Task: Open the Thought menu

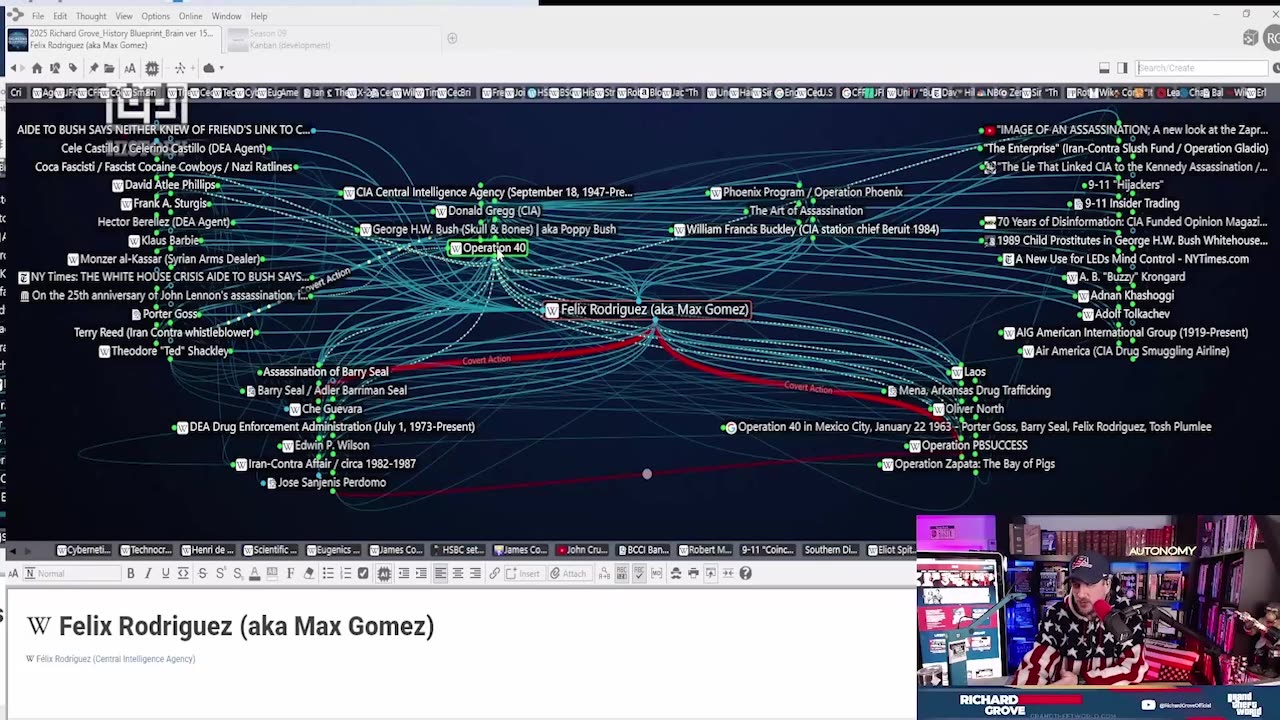Action: (91, 16)
